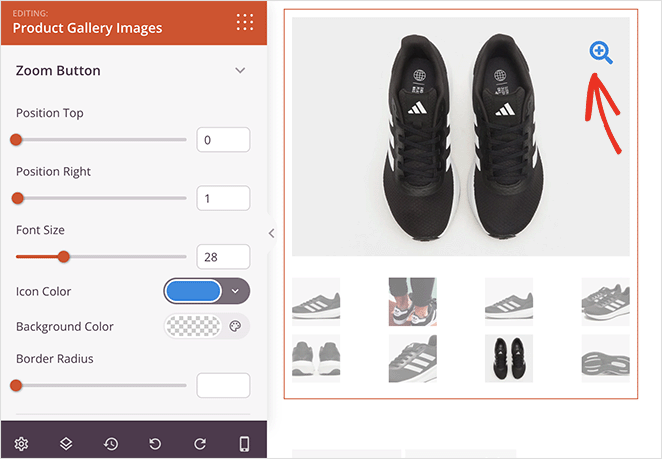Select the first grey side-view sneaker thumbnail
This screenshot has height=459, width=662.
click(x=316, y=301)
